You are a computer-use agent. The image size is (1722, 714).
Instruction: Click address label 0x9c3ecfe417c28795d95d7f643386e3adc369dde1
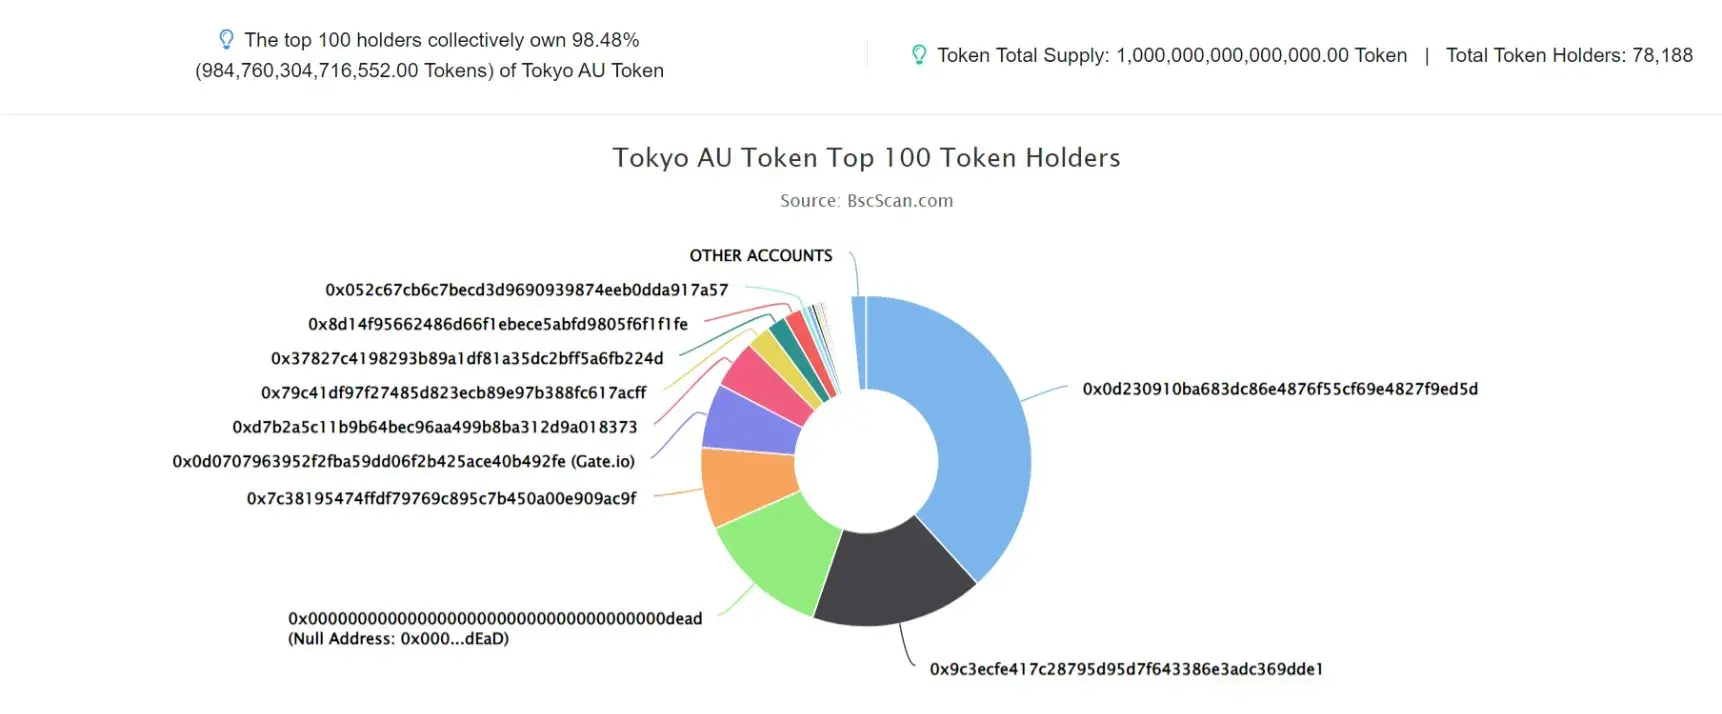click(1126, 669)
